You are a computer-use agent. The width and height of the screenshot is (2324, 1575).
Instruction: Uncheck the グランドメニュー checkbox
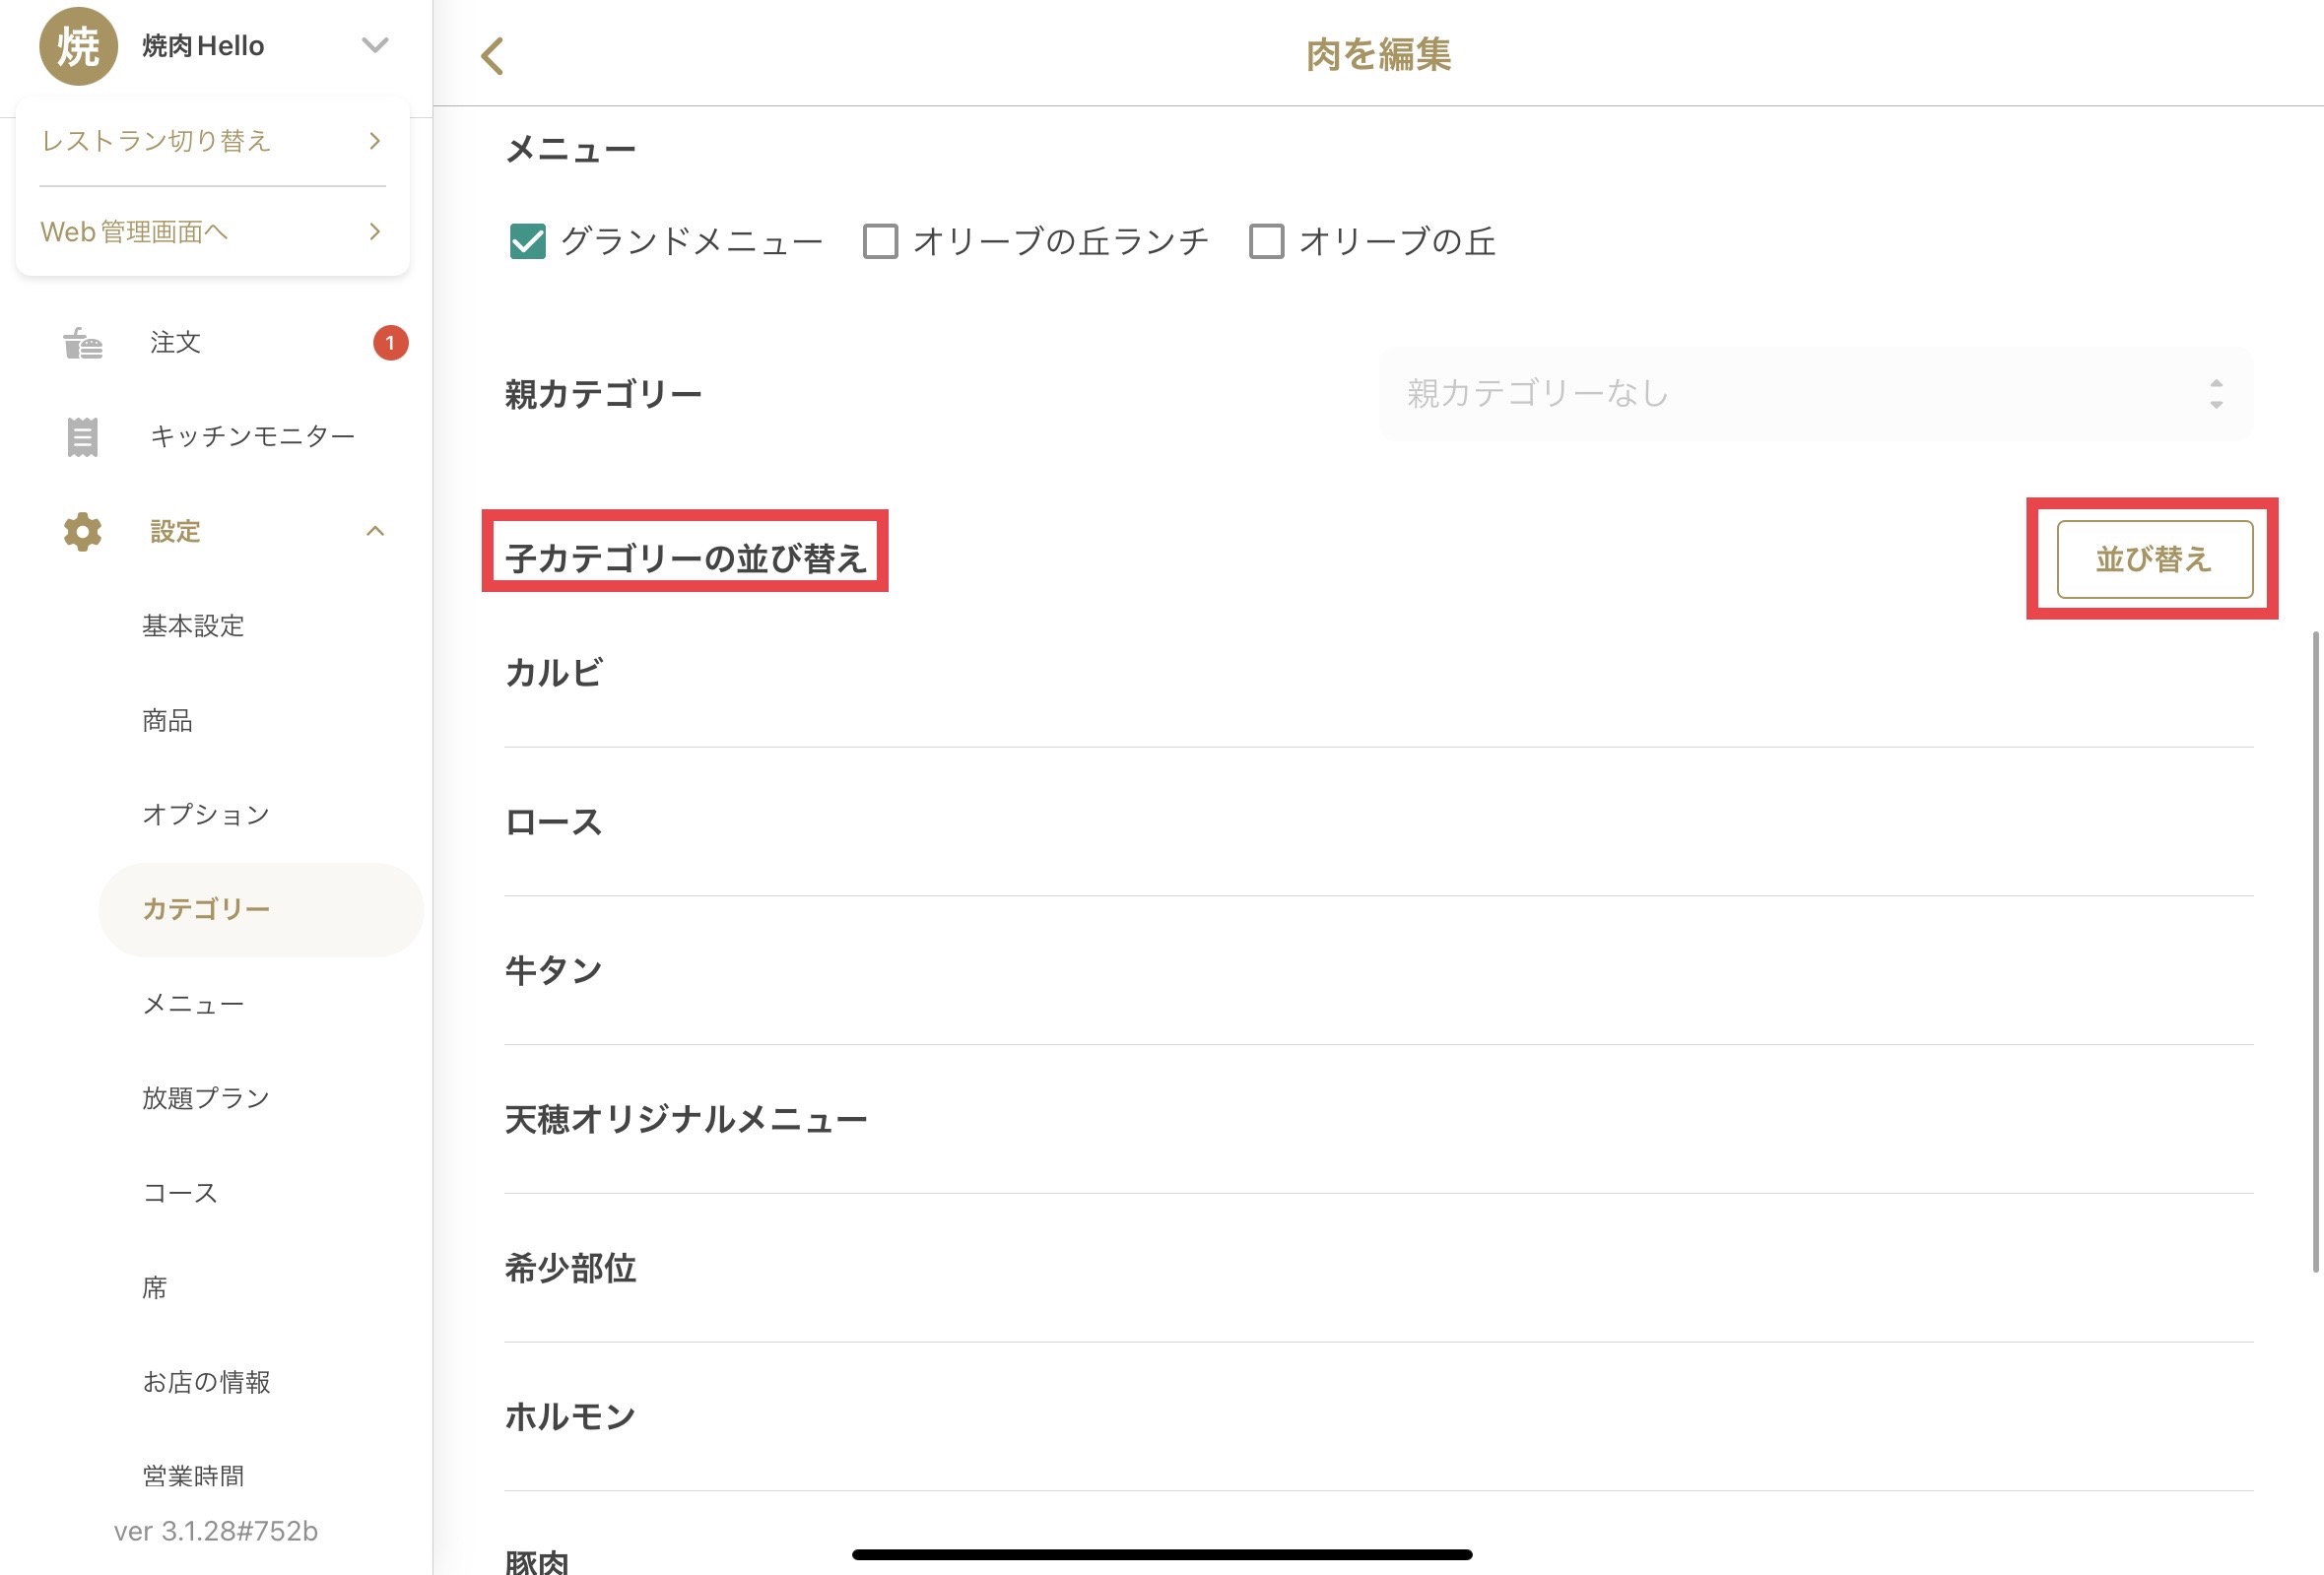pos(527,241)
